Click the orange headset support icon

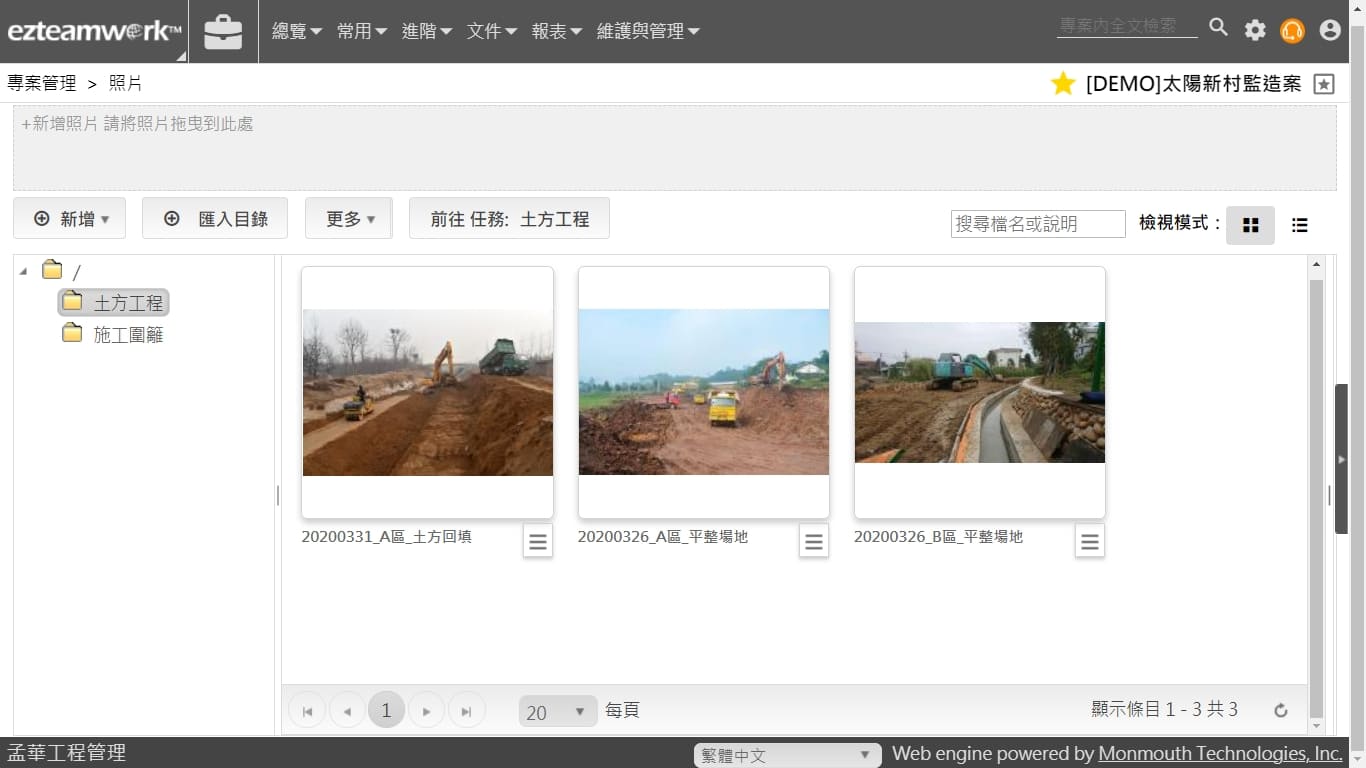tap(1292, 30)
